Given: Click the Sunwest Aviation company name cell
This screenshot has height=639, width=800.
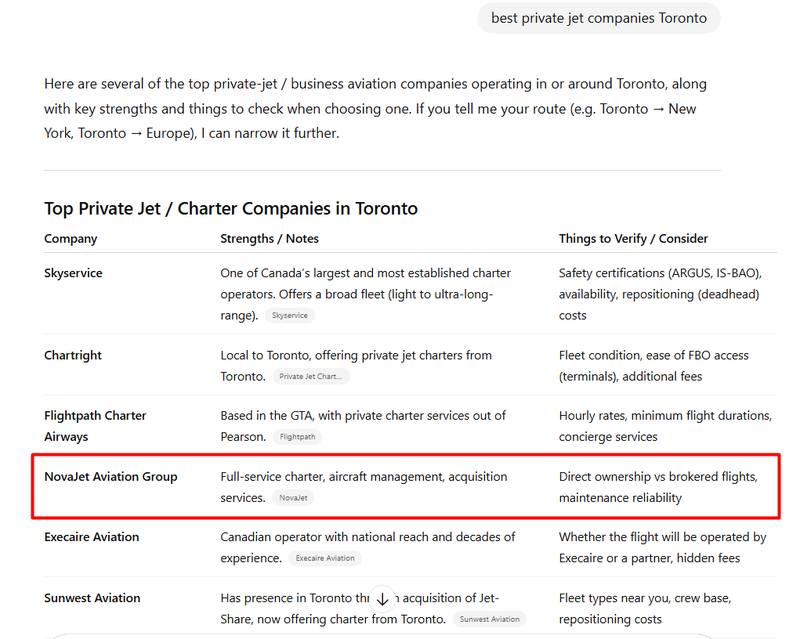Looking at the screenshot, I should (92, 598).
